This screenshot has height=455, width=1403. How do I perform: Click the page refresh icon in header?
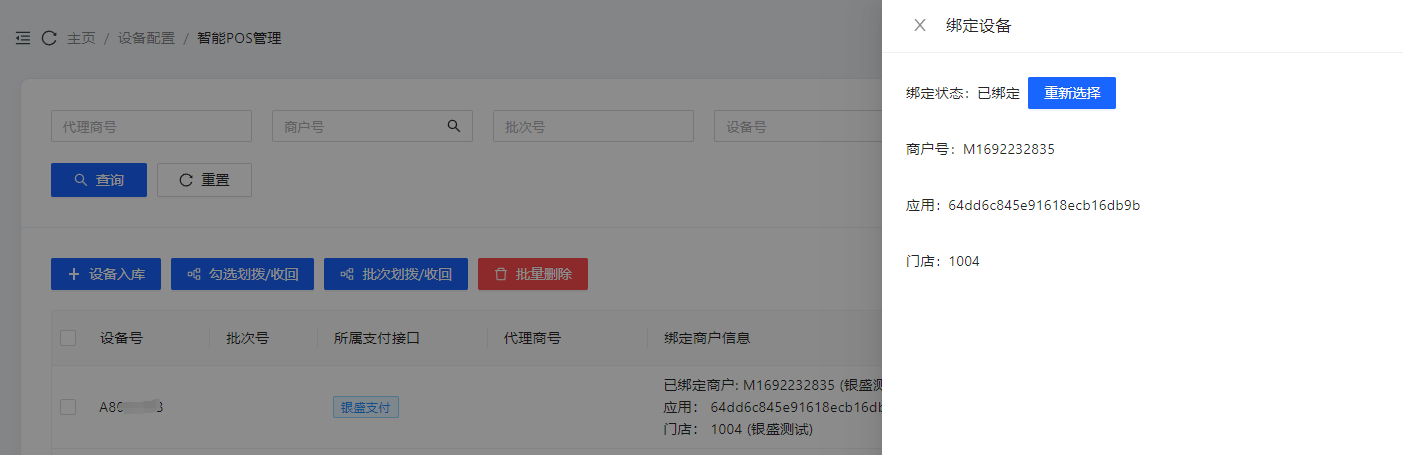[x=49, y=39]
